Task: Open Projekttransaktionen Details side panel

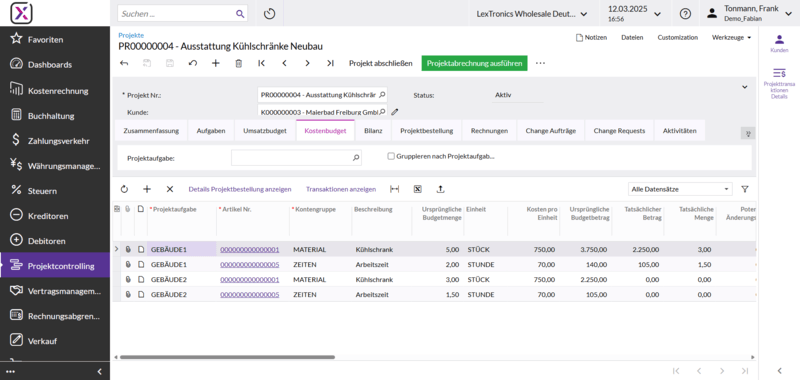Action: coord(779,83)
